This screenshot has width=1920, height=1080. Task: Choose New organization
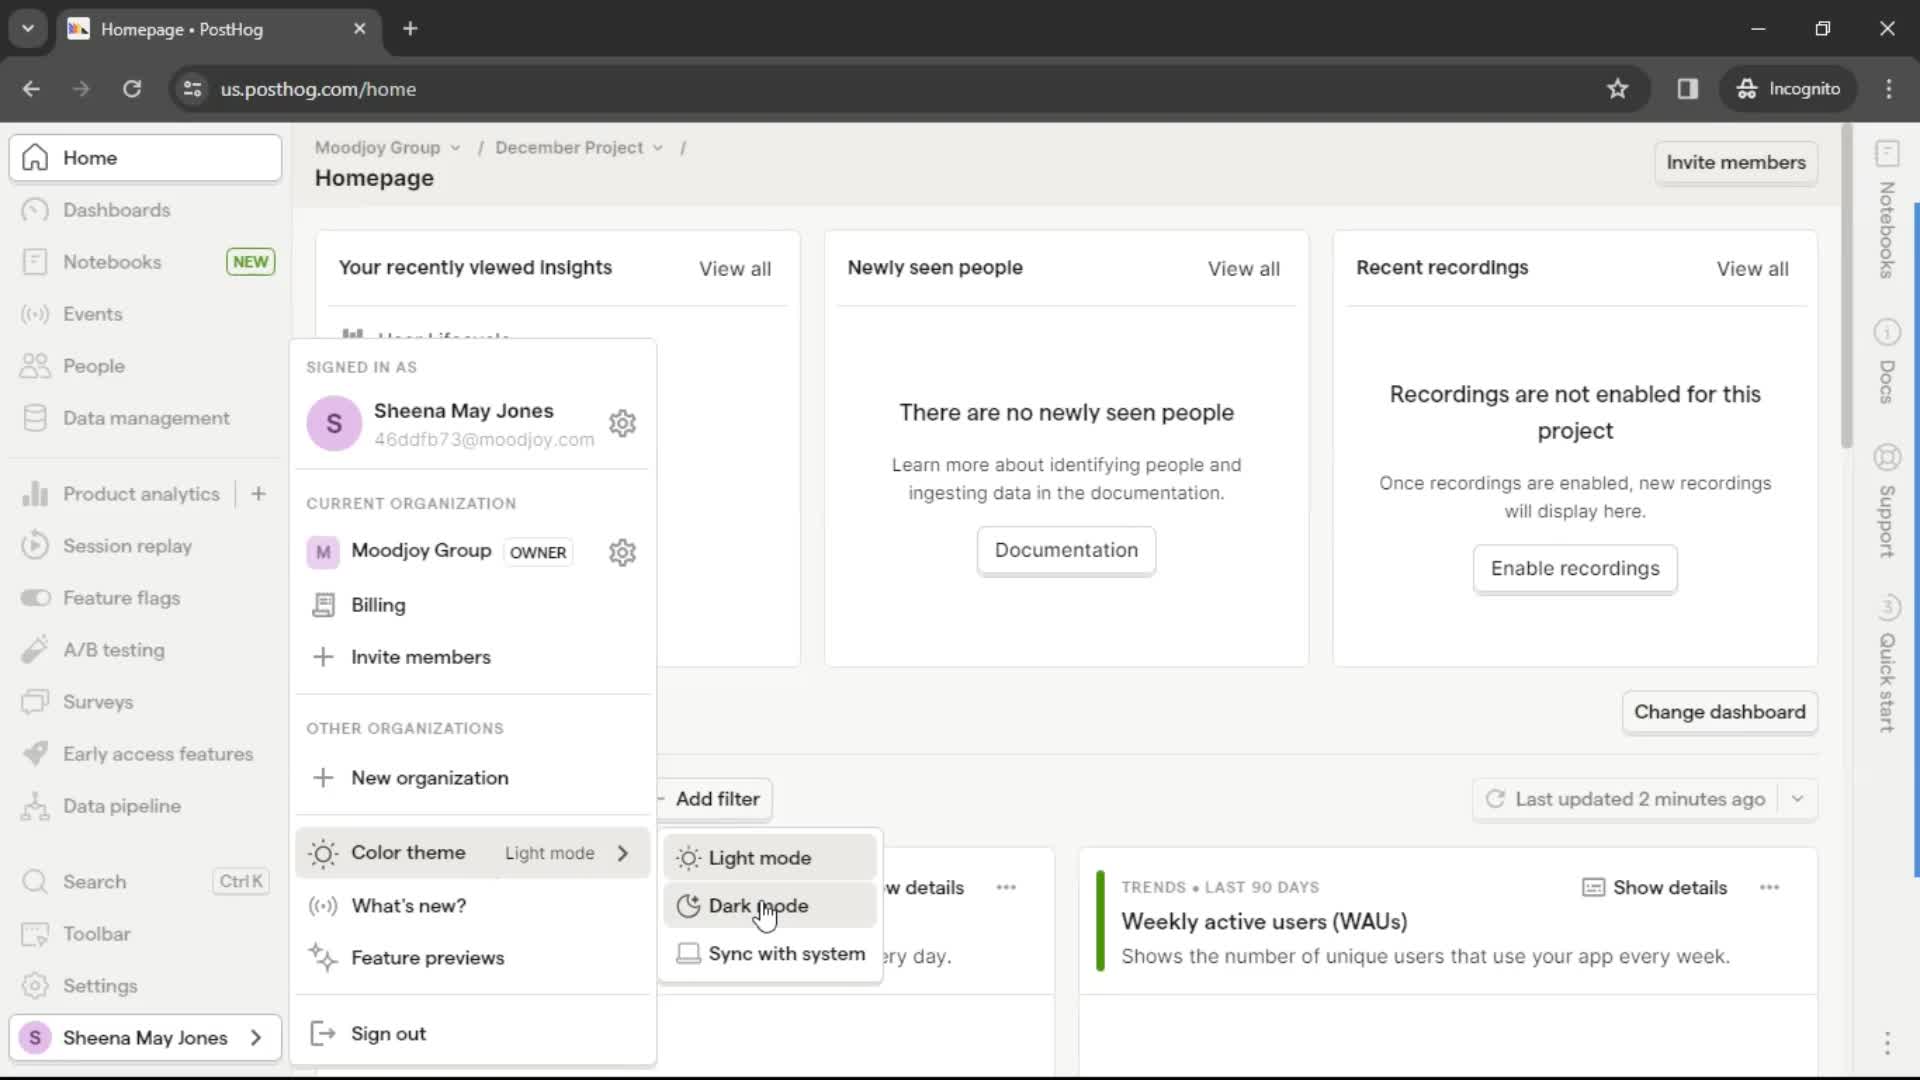pos(472,778)
